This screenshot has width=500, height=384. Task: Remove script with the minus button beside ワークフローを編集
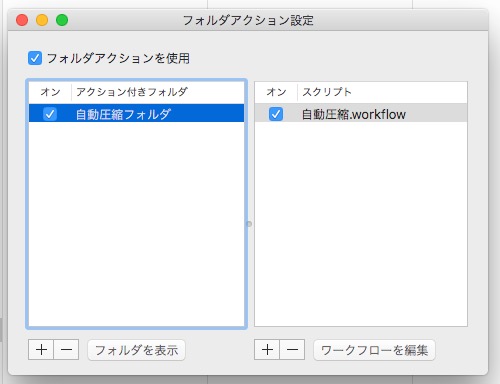(x=292, y=350)
